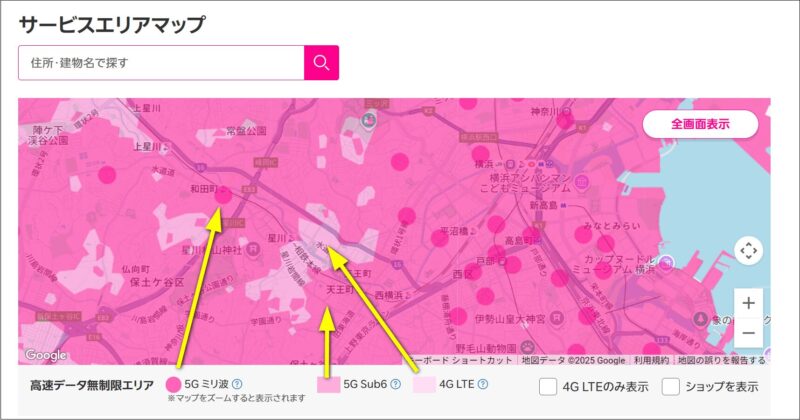Check the ショップを表示 checkbox
The width and height of the screenshot is (800, 420).
[671, 386]
